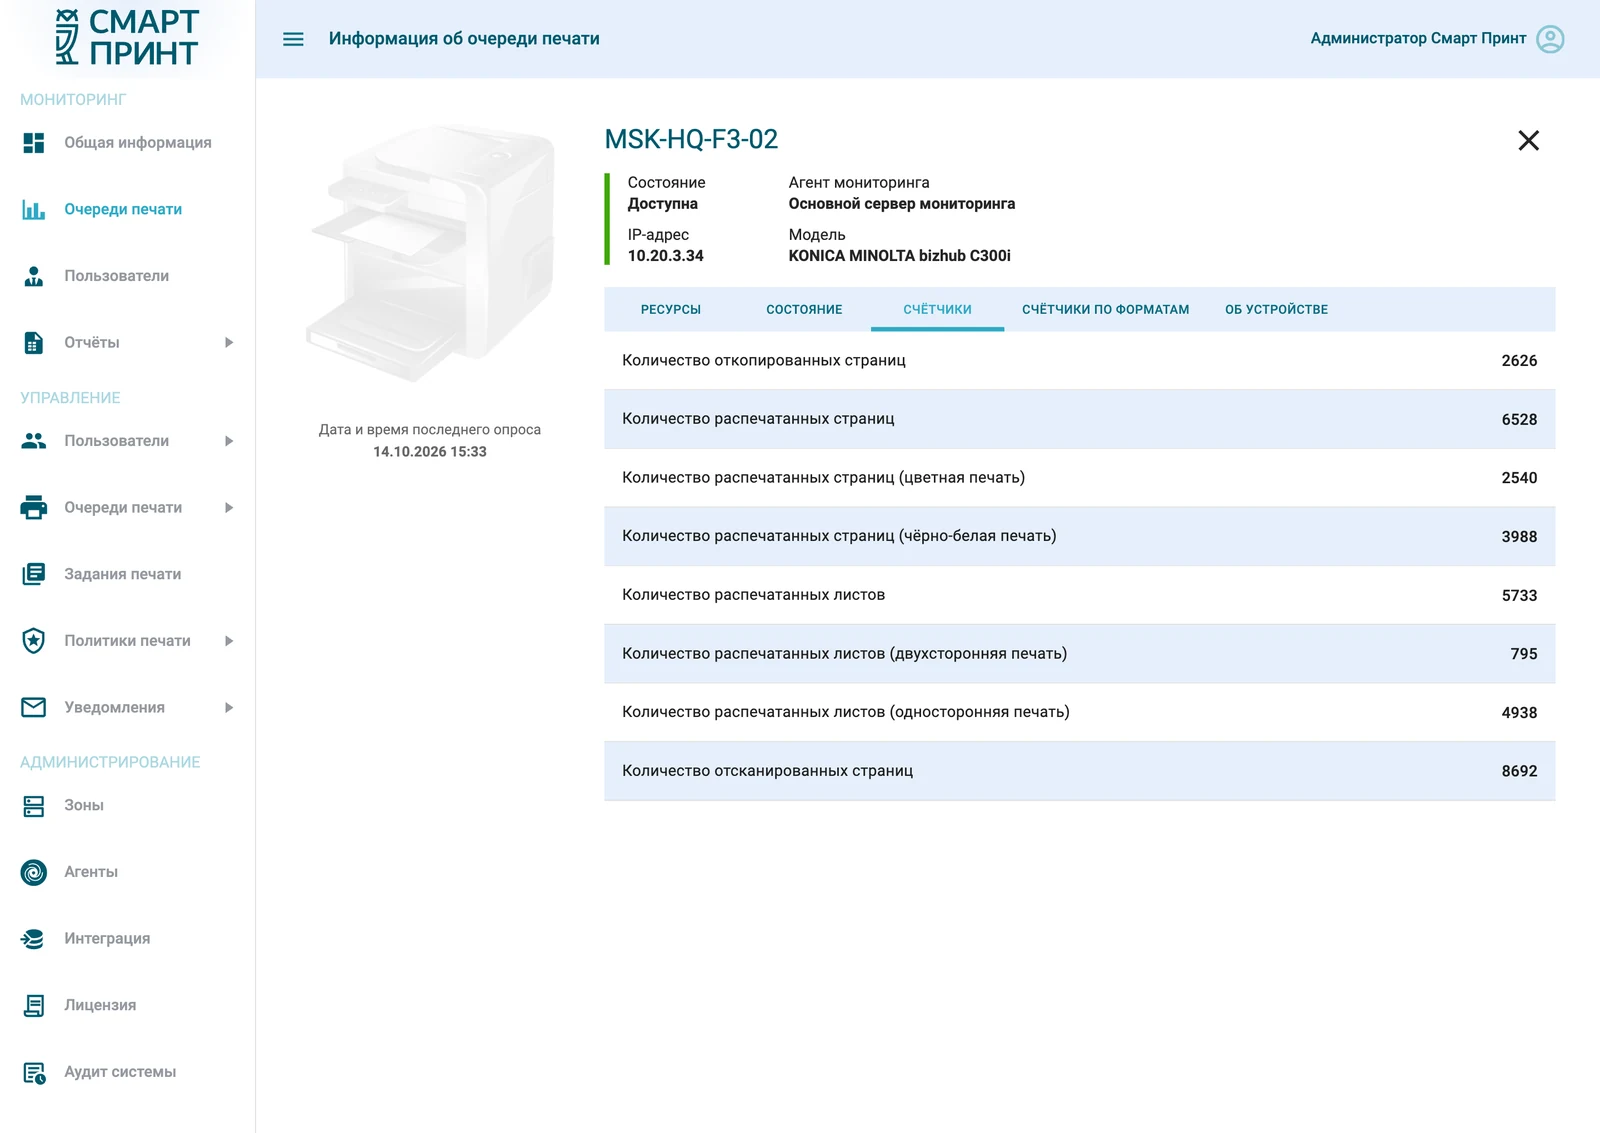This screenshot has width=1600, height=1133.
Task: Click the IP address 10.20.3.34
Action: point(665,256)
